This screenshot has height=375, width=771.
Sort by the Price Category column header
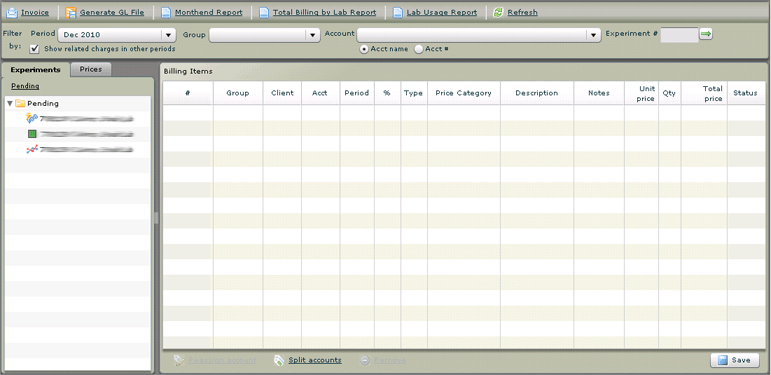[464, 93]
